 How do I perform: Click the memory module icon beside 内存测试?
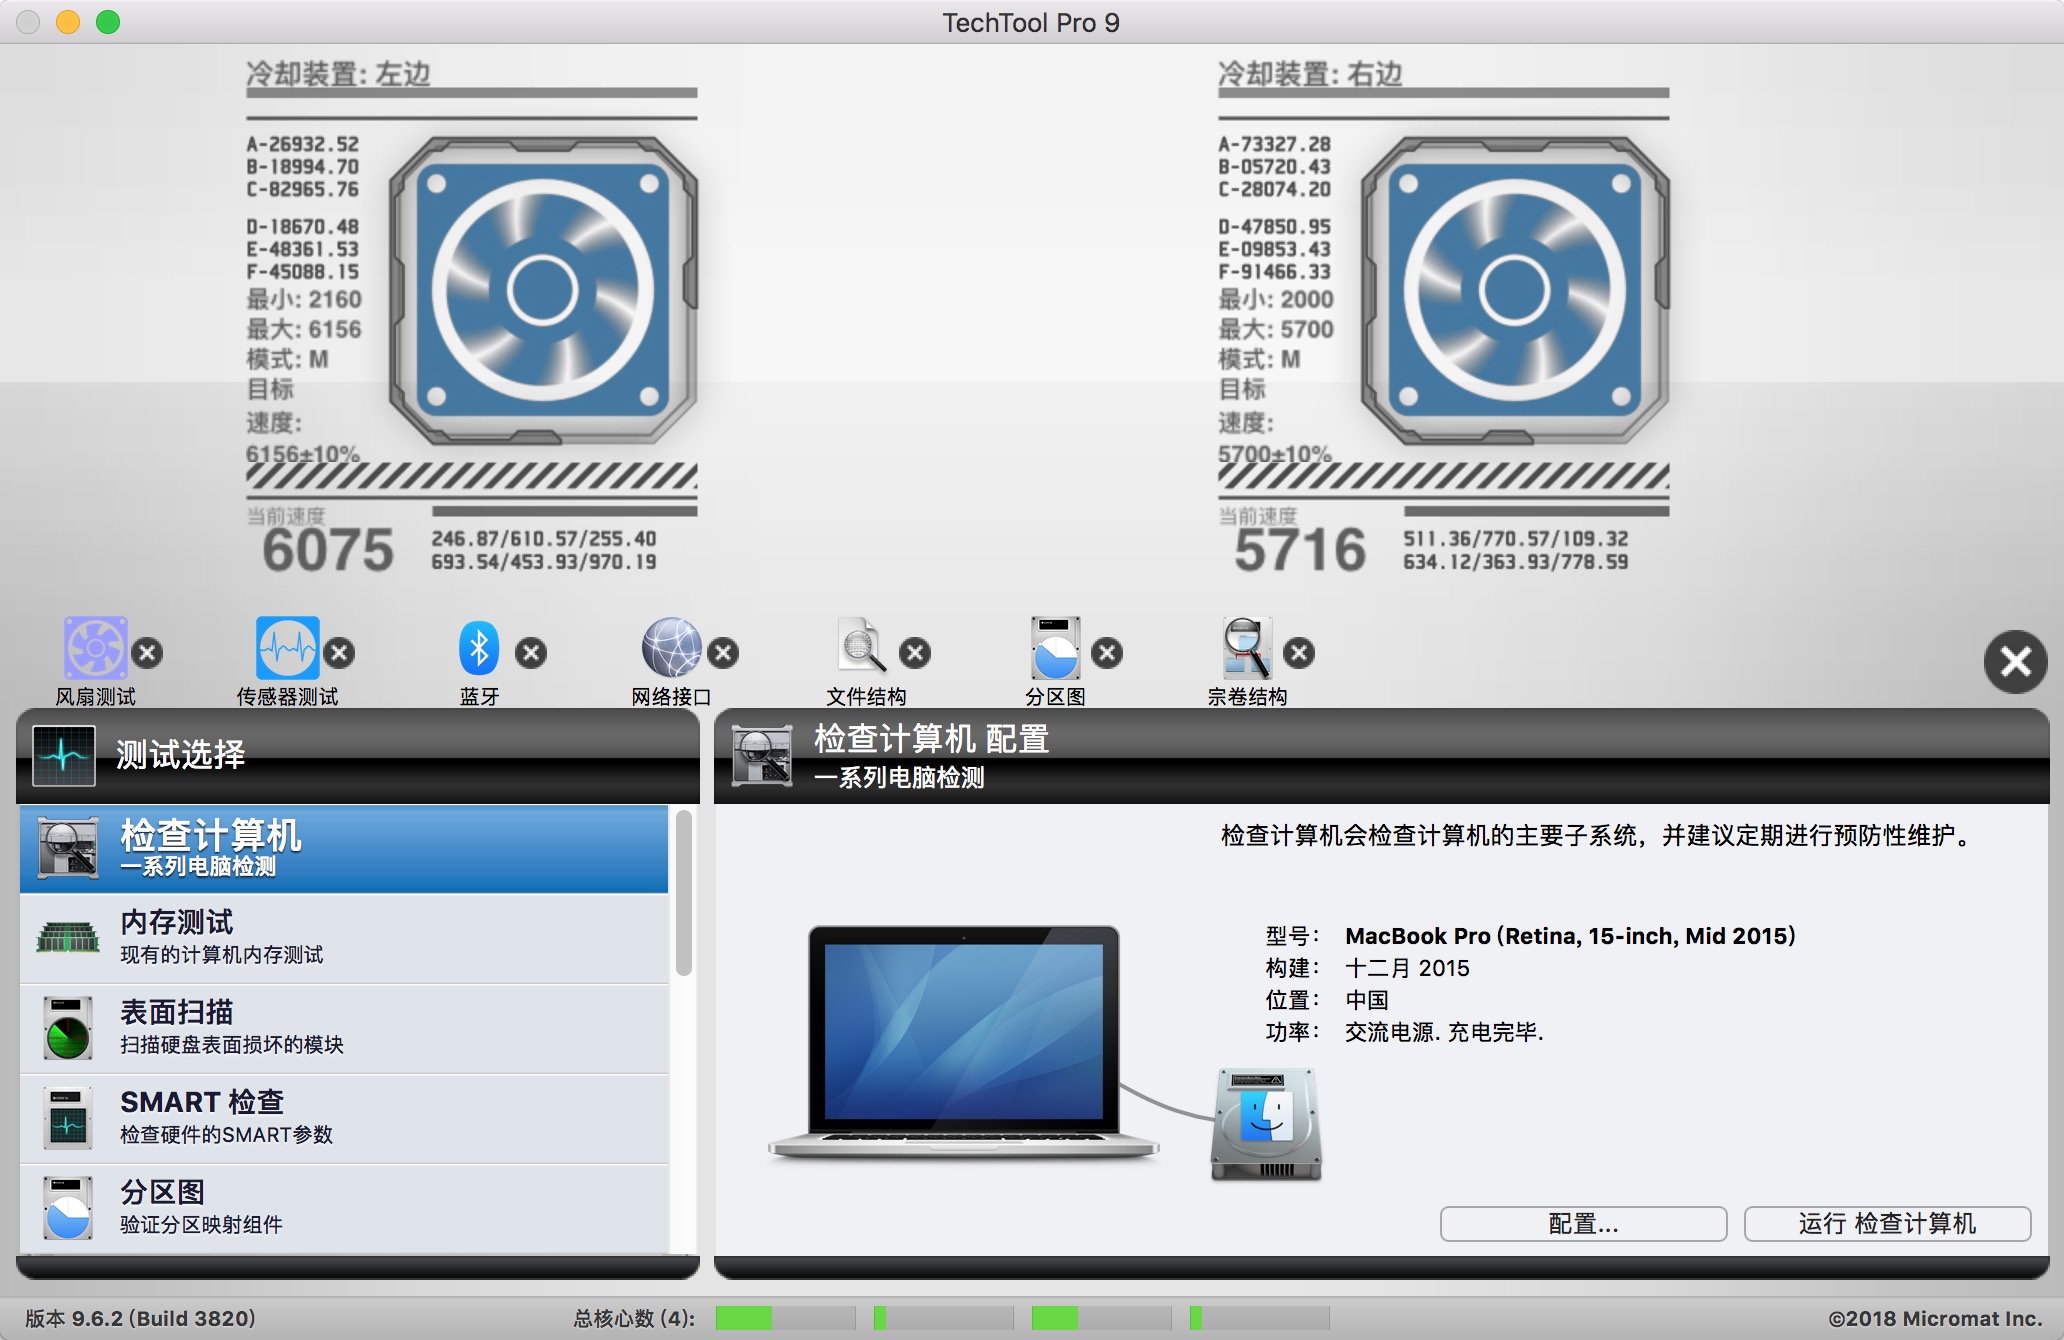click(x=68, y=938)
